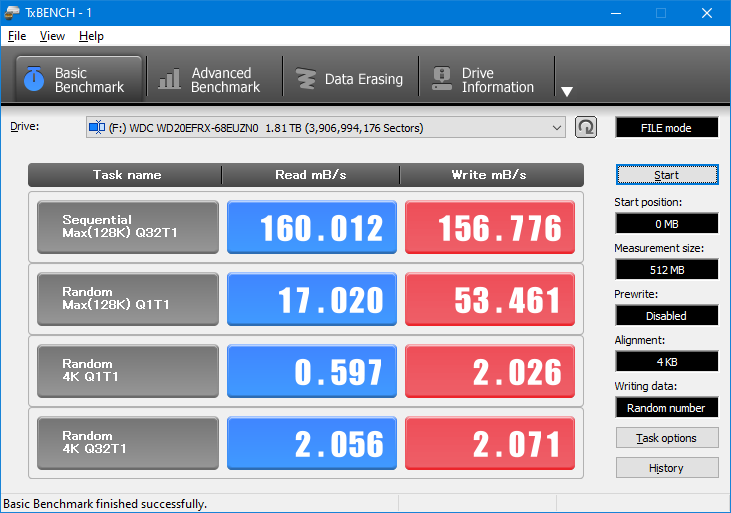Select 4K Q32T1 read result 2.056
Image resolution: width=731 pixels, height=513 pixels.
pyautogui.click(x=312, y=443)
